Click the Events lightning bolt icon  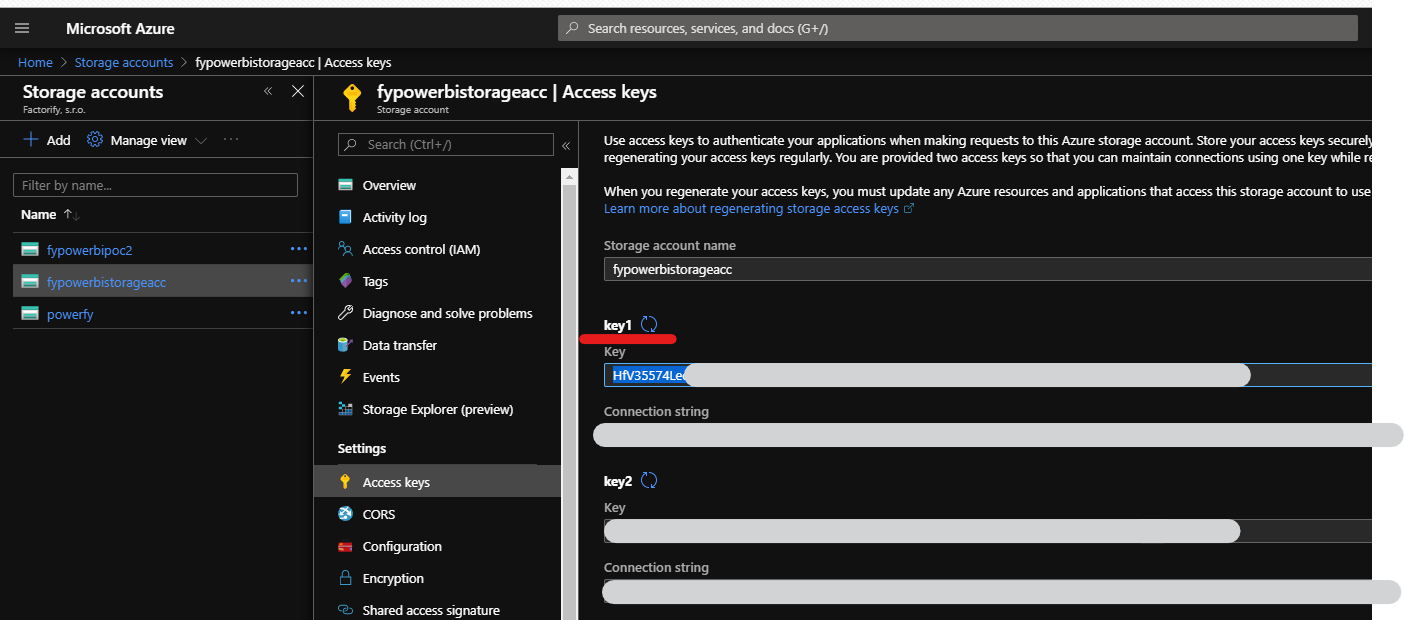click(345, 377)
